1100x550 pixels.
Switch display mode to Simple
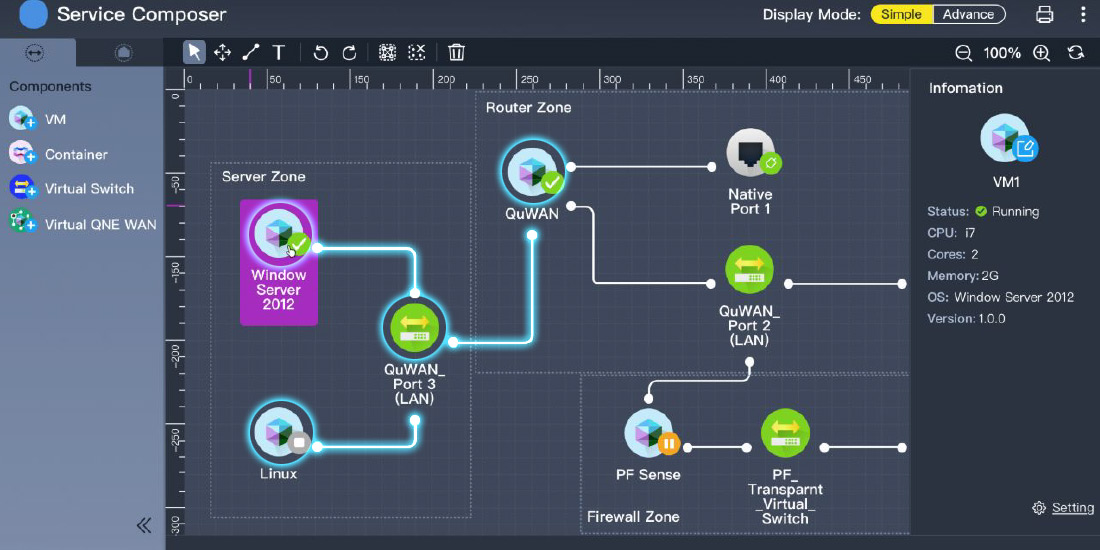pos(901,14)
